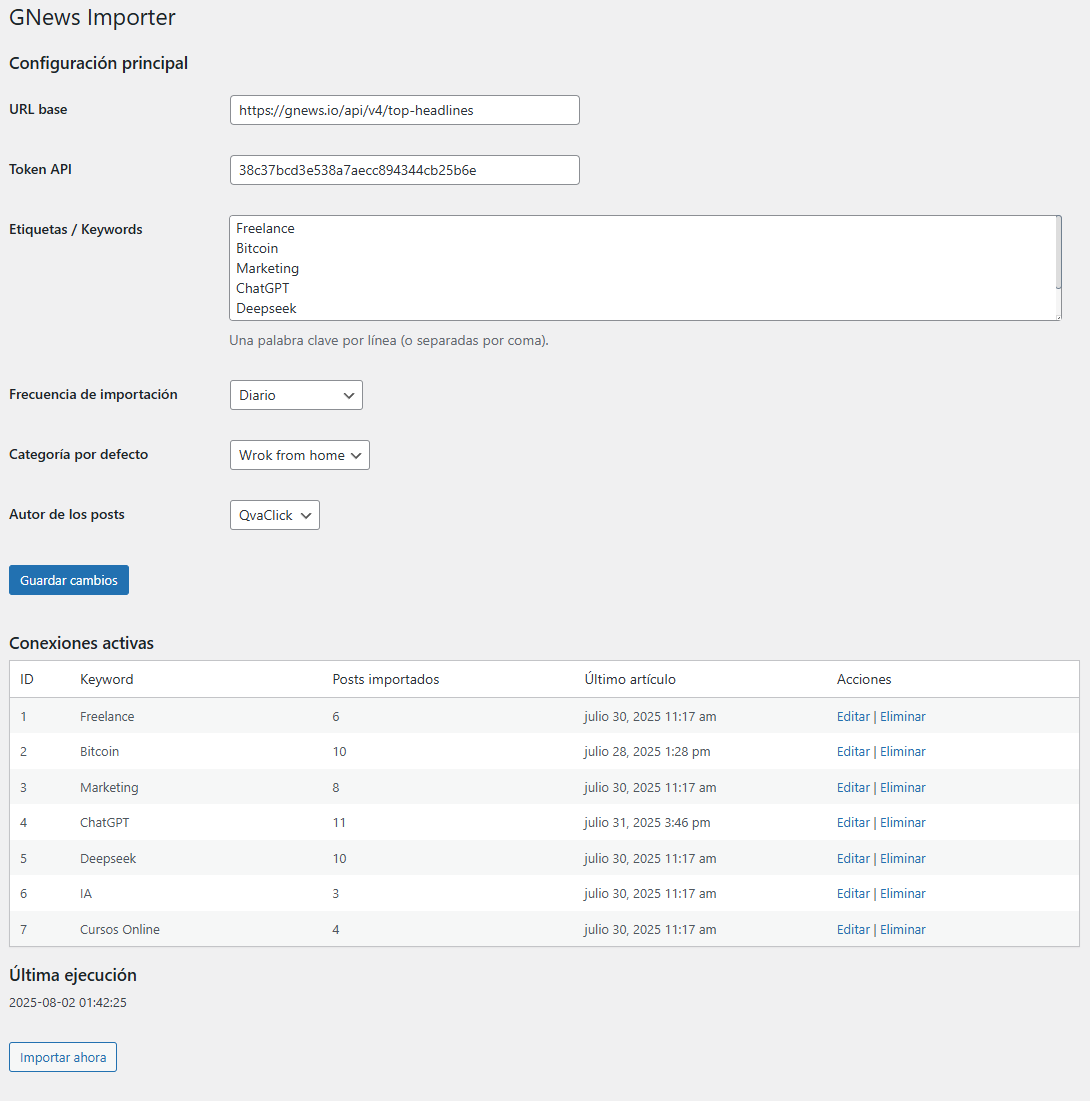Click Eliminar for the Marketing row
This screenshot has height=1101, width=1090.
pos(902,787)
